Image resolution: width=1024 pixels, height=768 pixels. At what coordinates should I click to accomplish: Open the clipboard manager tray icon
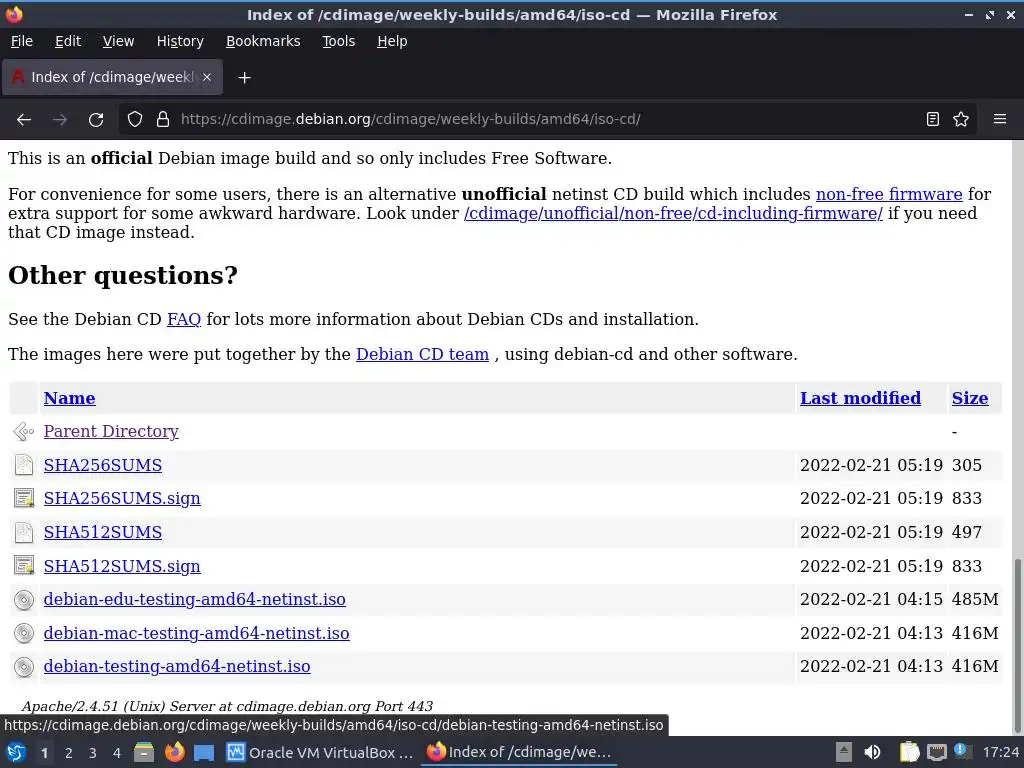909,753
